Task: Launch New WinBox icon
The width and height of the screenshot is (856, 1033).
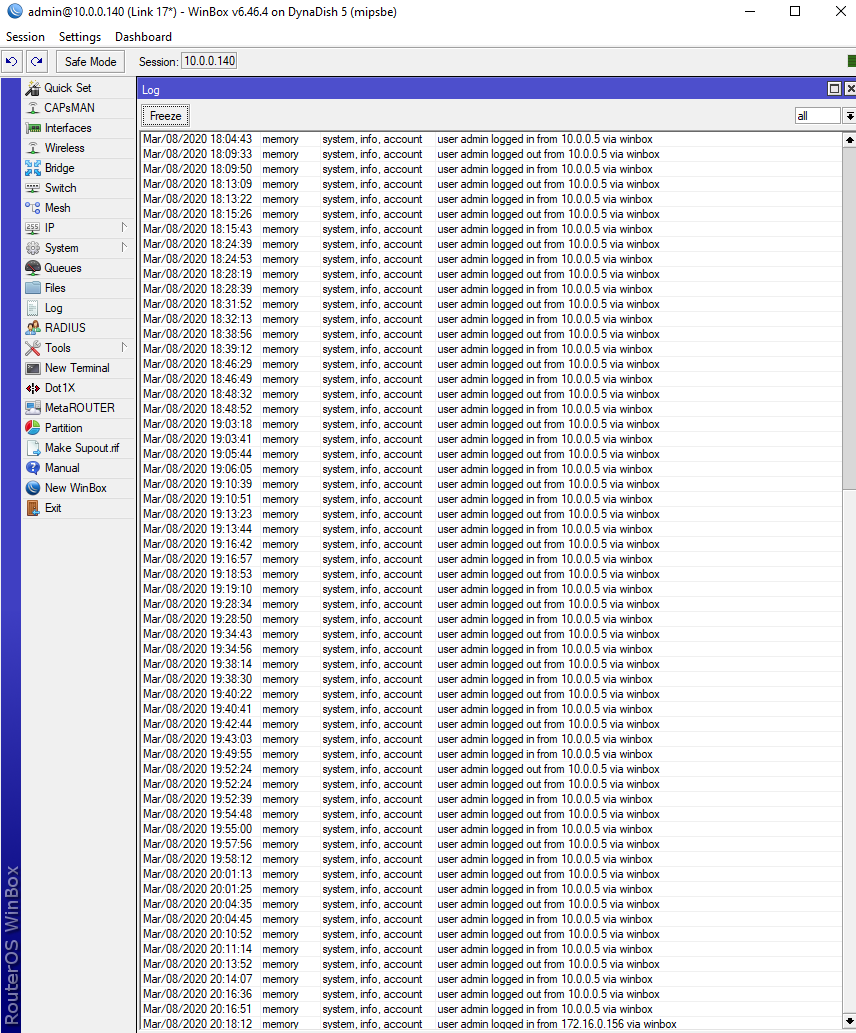Action: pyautogui.click(x=33, y=488)
